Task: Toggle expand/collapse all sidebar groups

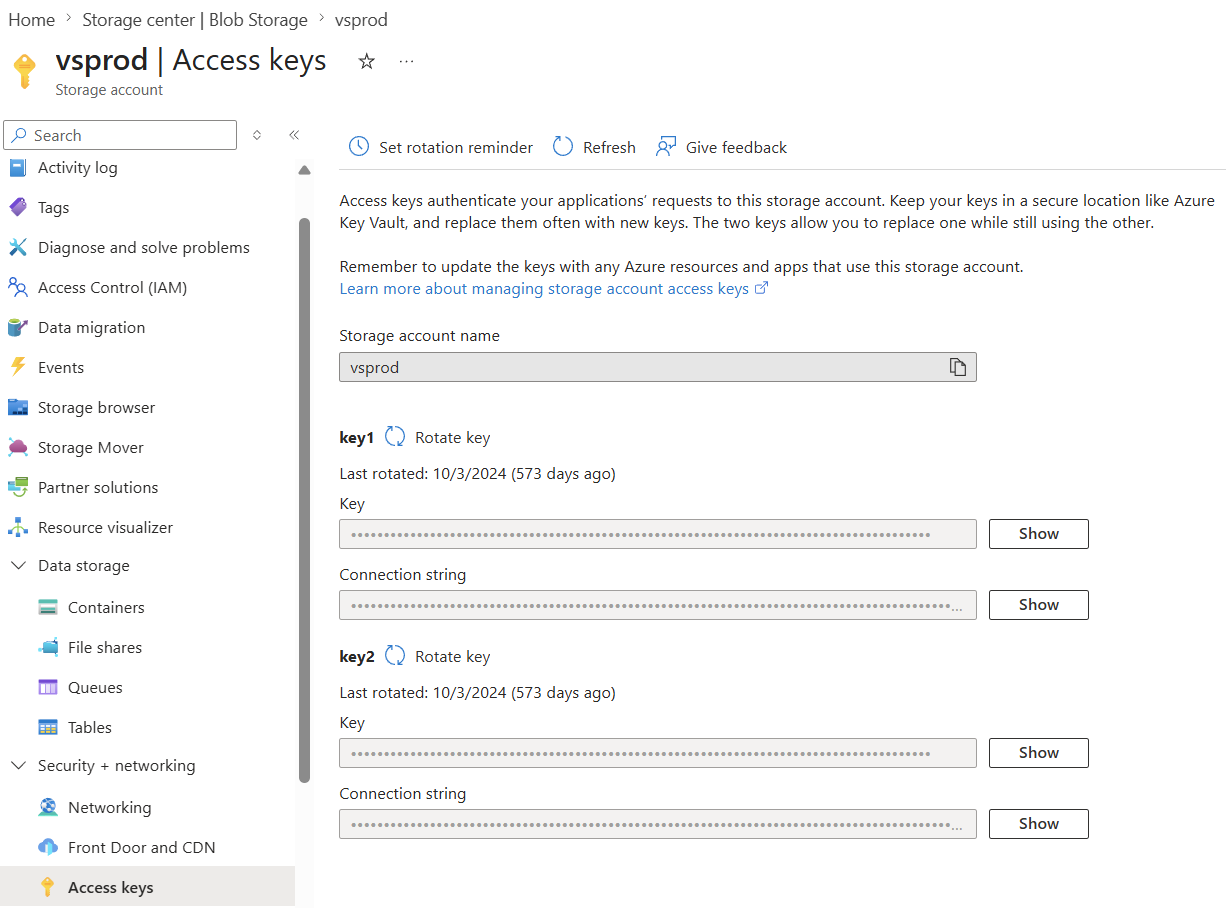Action: coord(257,135)
